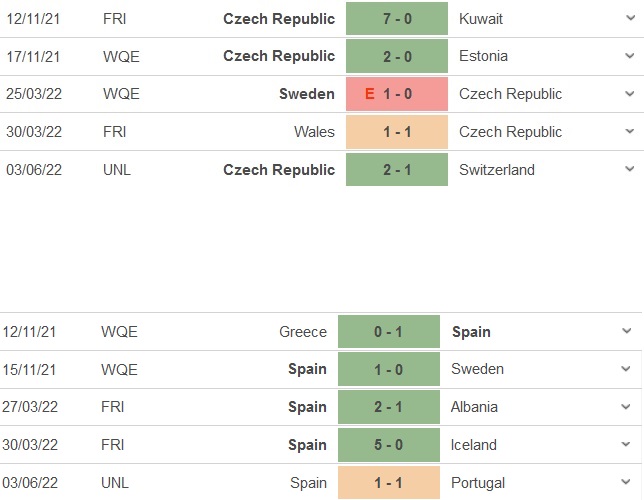Expand the Sweden vs Czech Republic match row
Screen dimensions: 644x500
(627, 95)
